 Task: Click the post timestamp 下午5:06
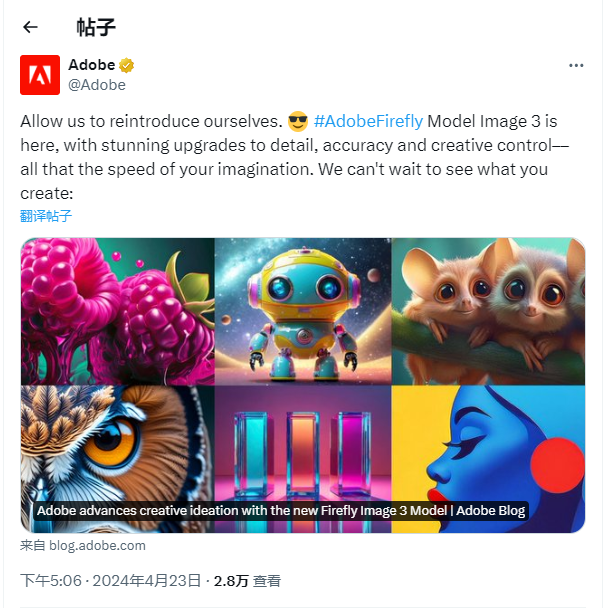(51, 581)
